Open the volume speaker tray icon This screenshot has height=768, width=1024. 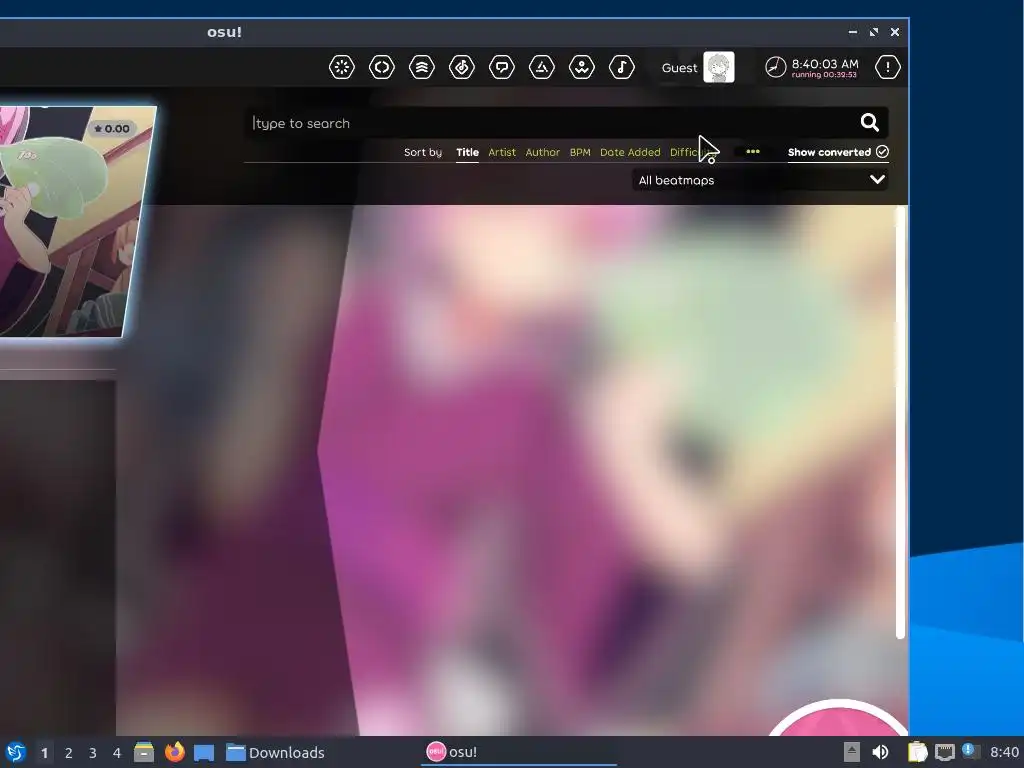click(x=880, y=752)
